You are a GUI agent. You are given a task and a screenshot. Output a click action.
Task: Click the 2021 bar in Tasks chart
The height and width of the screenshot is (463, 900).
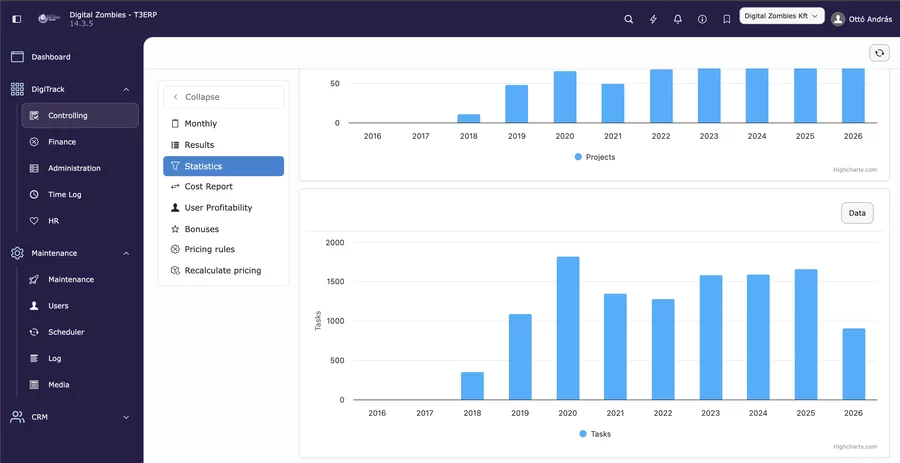click(615, 347)
